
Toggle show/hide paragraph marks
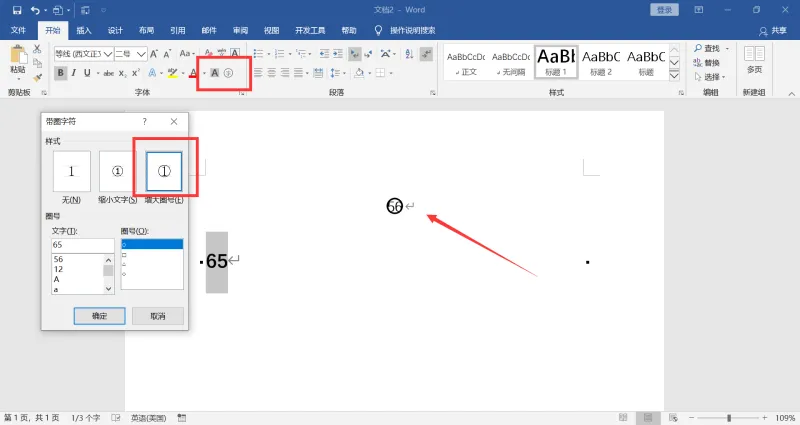[427, 54]
